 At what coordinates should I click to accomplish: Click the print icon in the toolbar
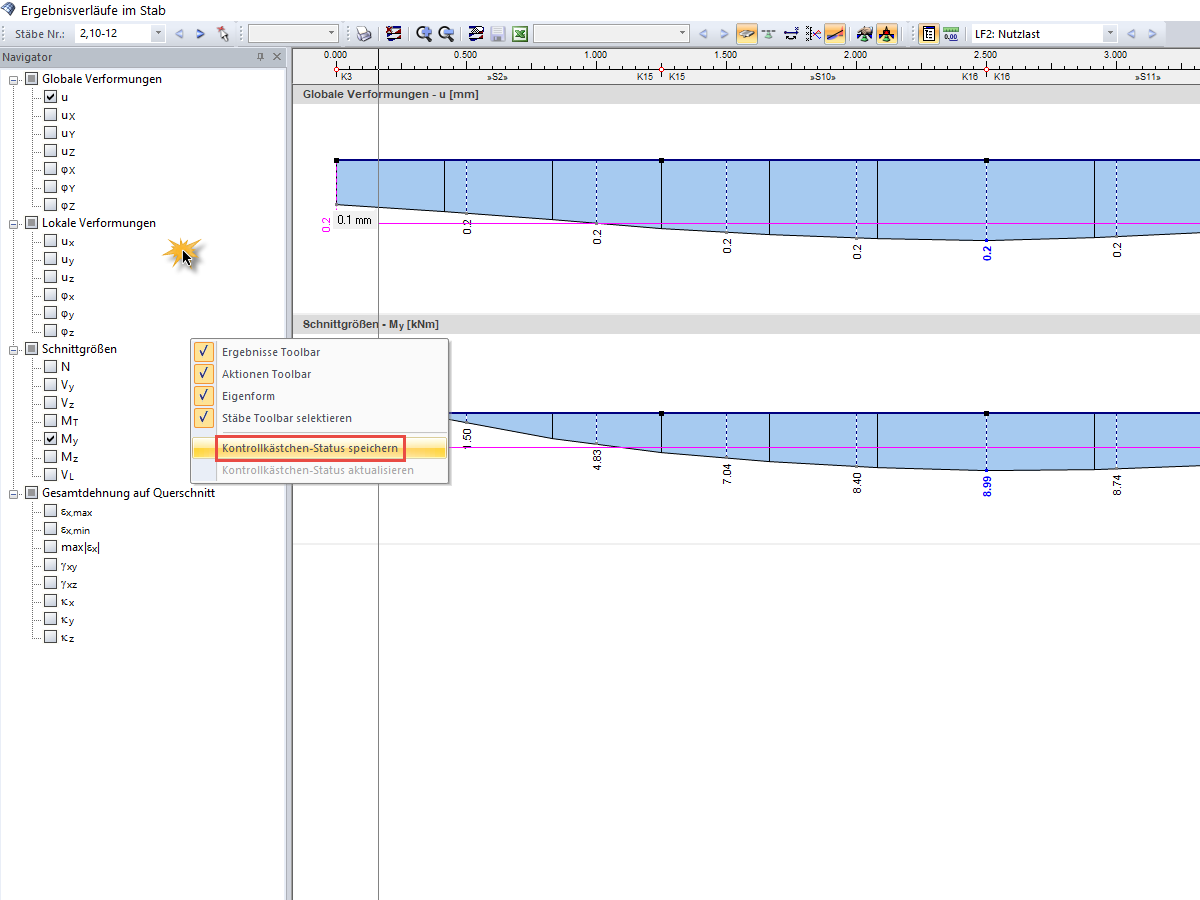[x=365, y=34]
